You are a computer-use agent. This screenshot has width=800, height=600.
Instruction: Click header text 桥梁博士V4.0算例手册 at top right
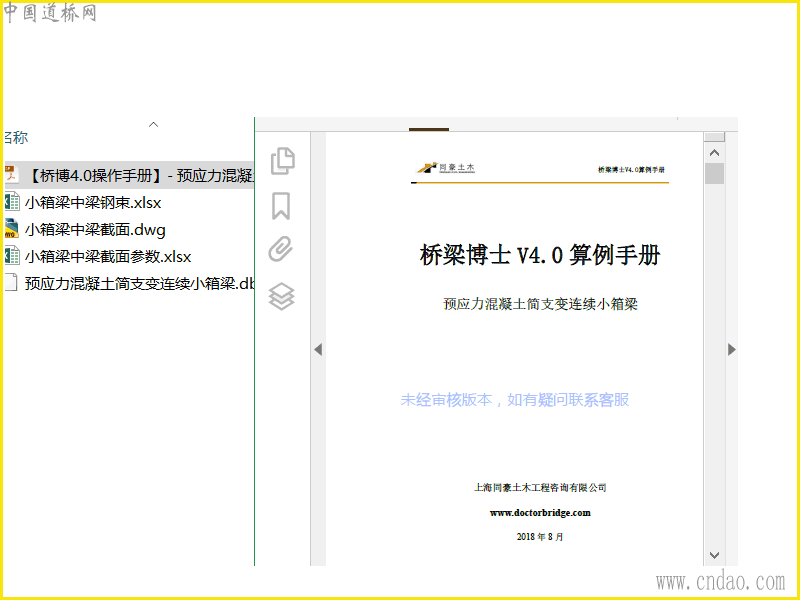click(x=631, y=169)
